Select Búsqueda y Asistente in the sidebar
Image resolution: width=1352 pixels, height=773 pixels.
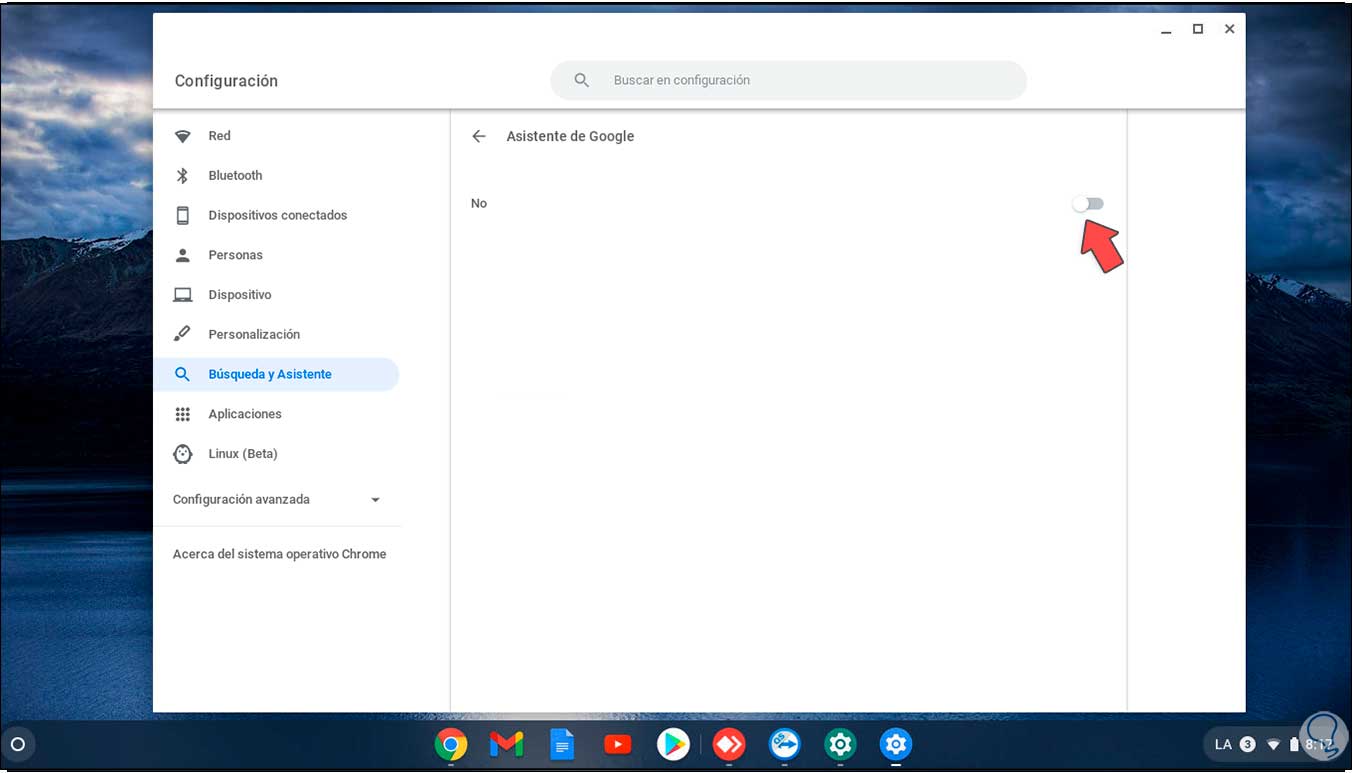[276, 374]
